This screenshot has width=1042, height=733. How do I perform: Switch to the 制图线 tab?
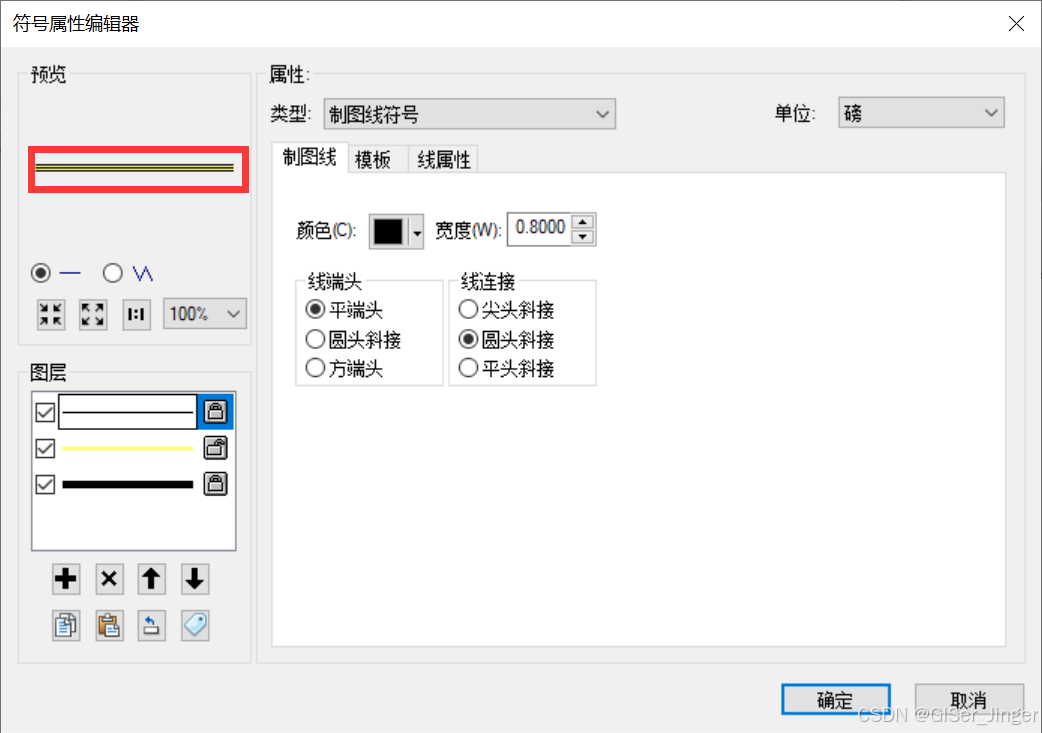point(310,157)
